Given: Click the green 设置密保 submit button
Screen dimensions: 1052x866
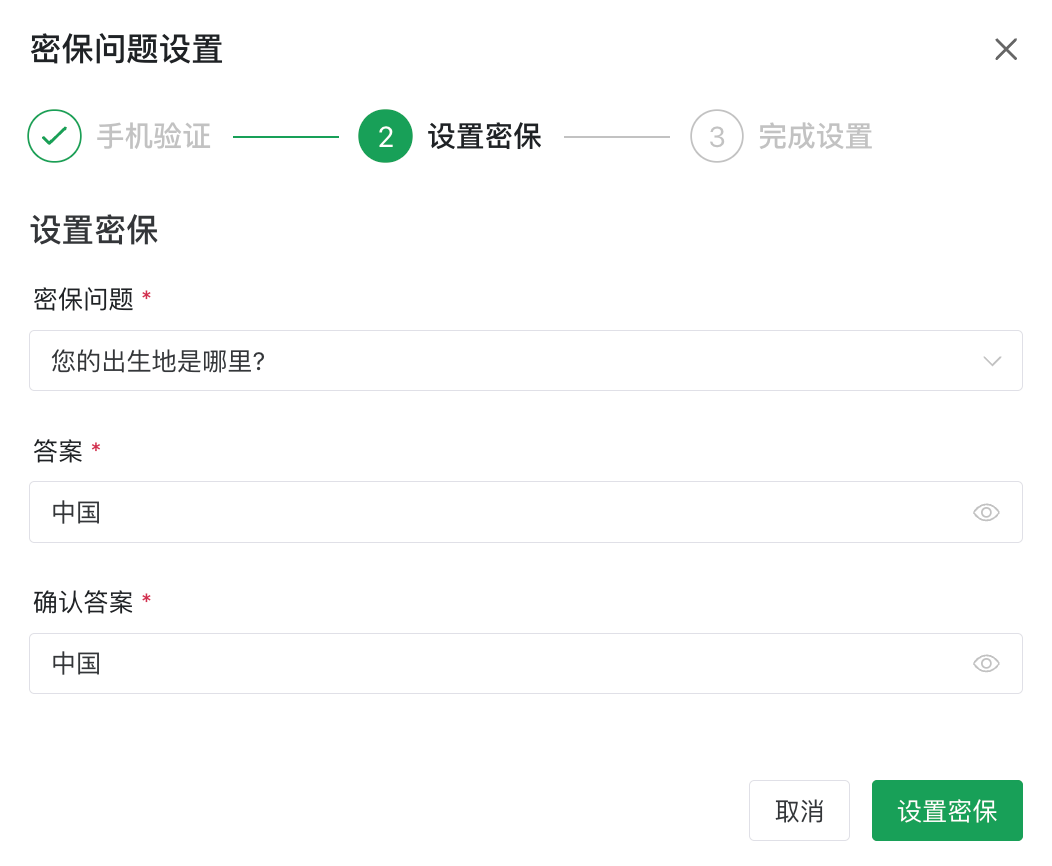Looking at the screenshot, I should tap(947, 810).
